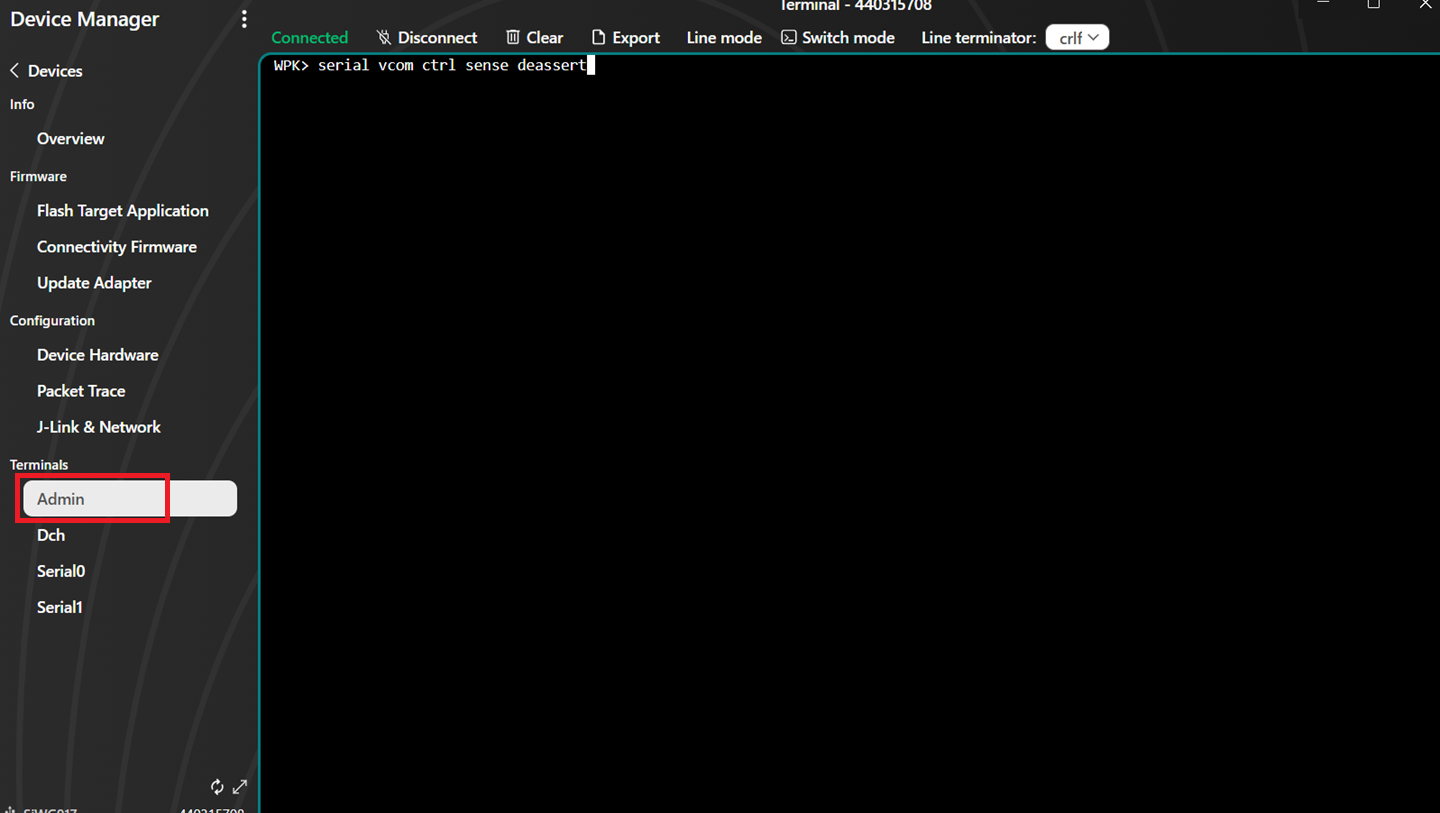The height and width of the screenshot is (813, 1440).
Task: Select Packet Trace configuration
Action: click(81, 391)
